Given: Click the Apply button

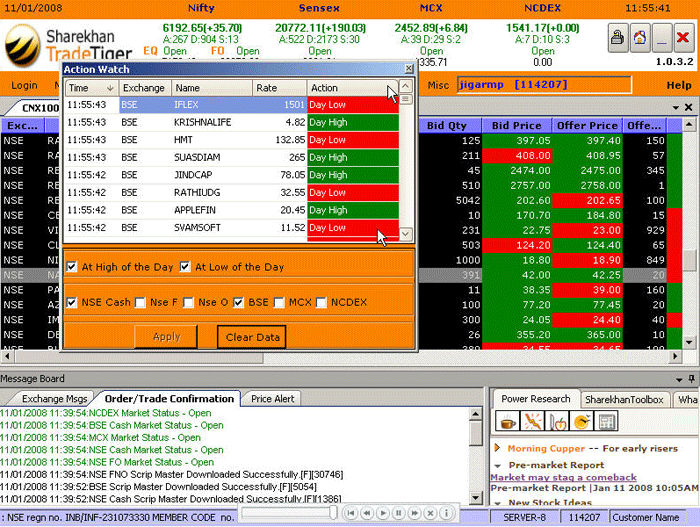Looking at the screenshot, I should coord(166,337).
